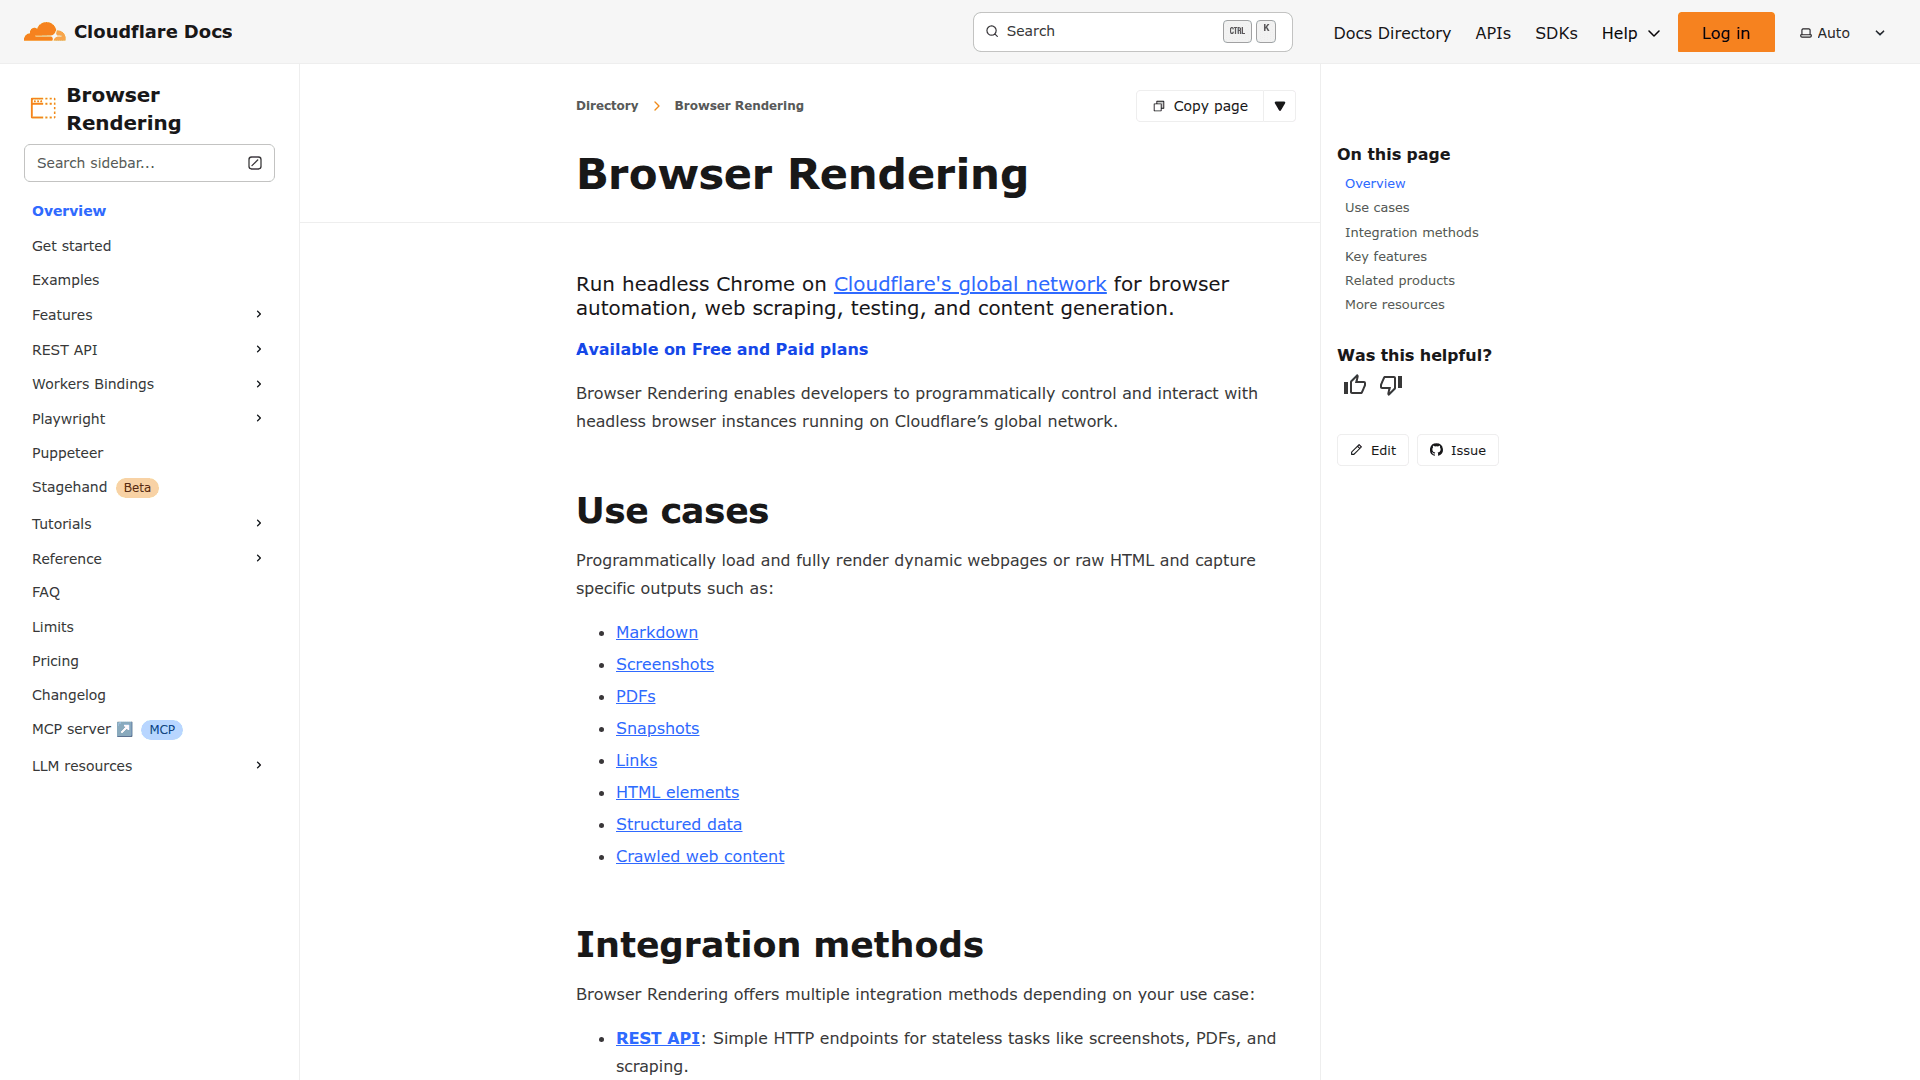1920x1080 pixels.
Task: Open the Help menu chevron
Action: tap(1651, 33)
